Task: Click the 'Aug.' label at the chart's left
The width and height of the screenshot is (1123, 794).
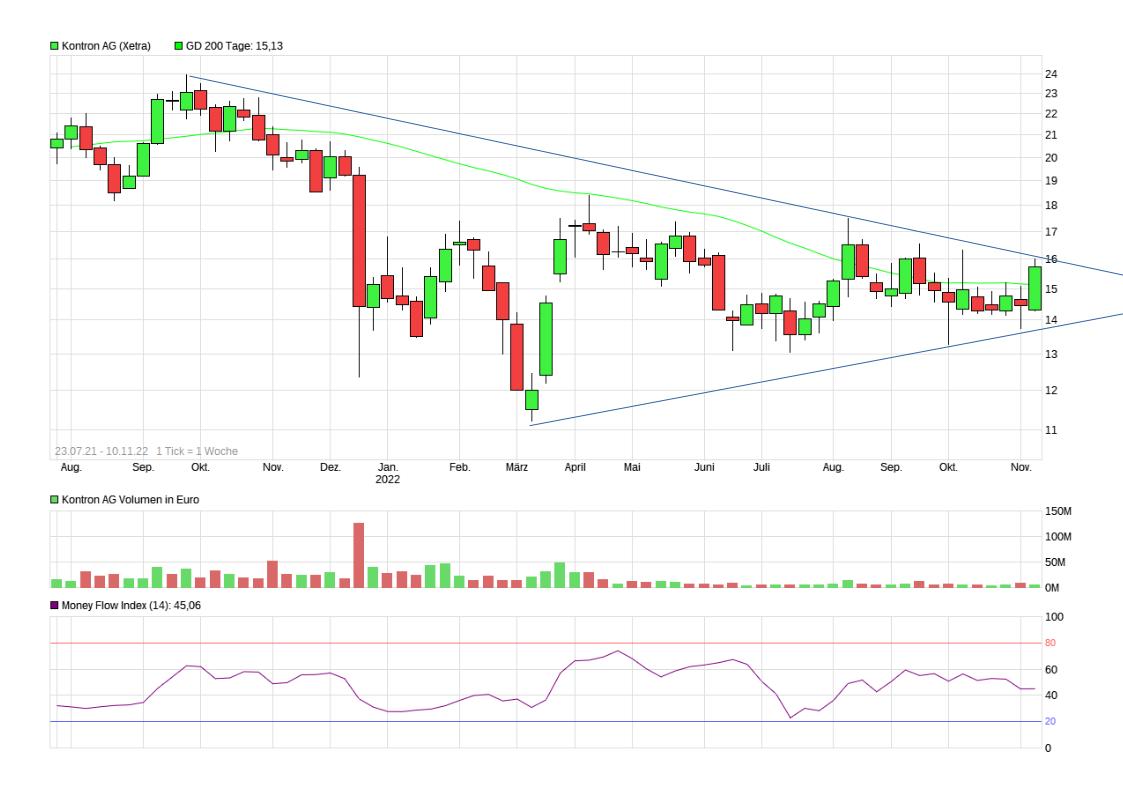Action: (x=71, y=467)
